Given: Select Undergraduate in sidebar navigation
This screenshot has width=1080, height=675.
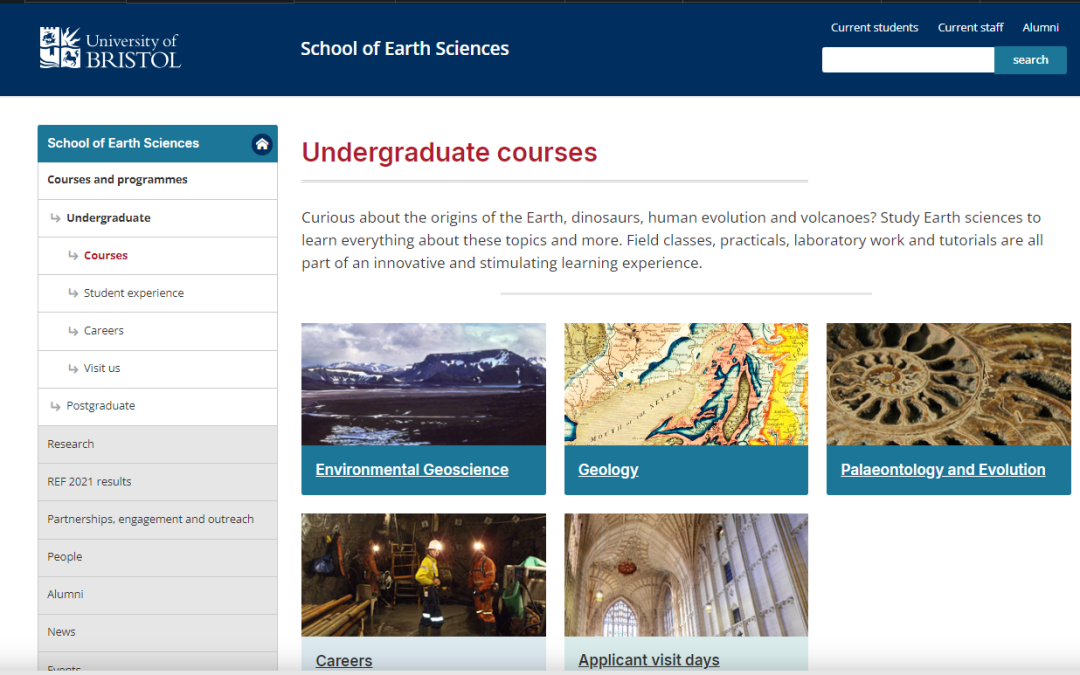Looking at the screenshot, I should click(158, 218).
